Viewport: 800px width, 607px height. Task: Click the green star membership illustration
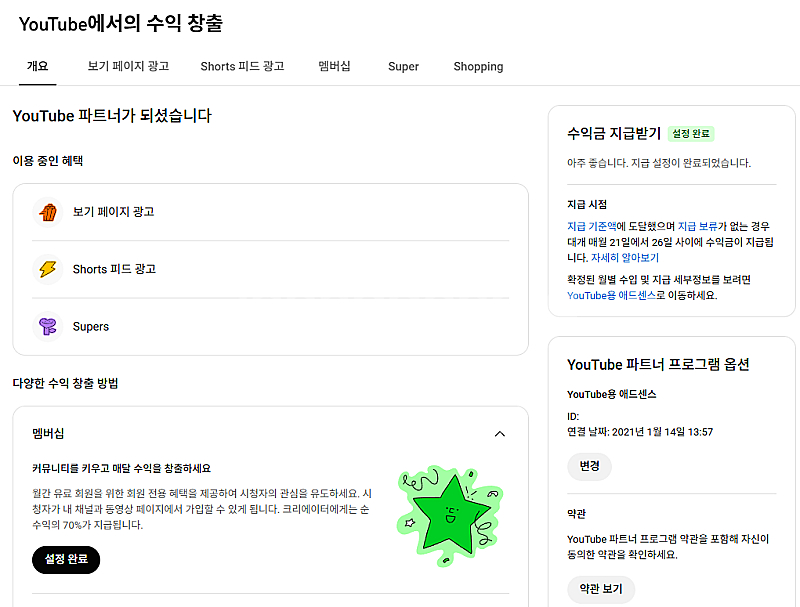coord(450,515)
